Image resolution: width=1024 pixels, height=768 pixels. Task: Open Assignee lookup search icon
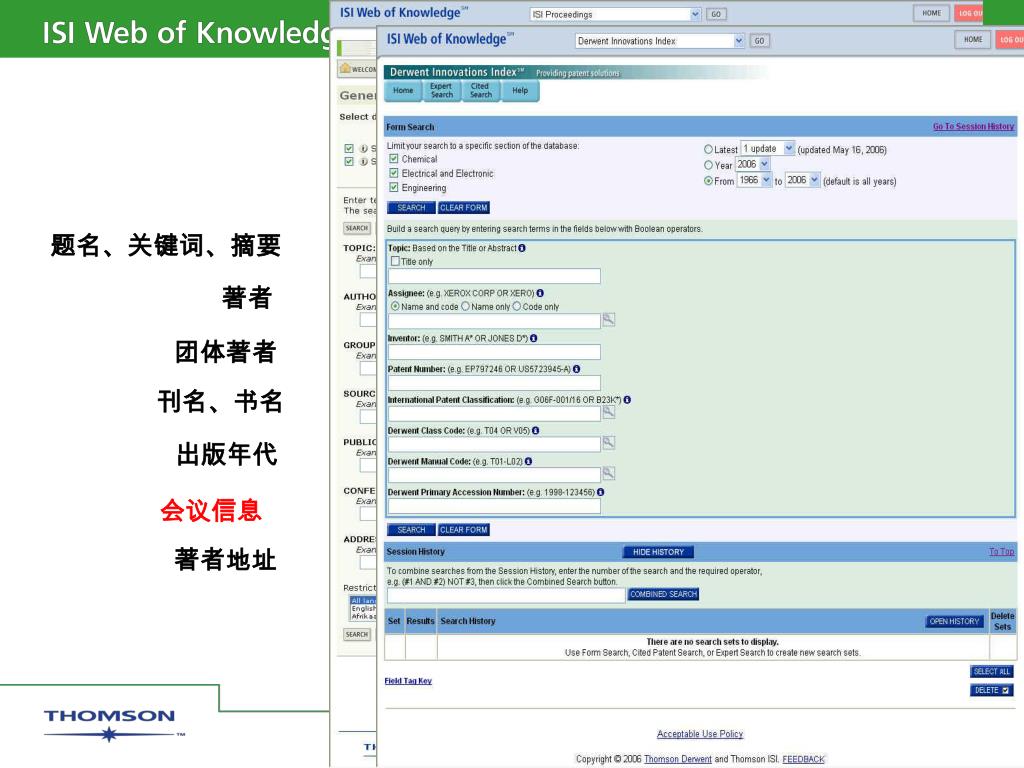coord(609,319)
